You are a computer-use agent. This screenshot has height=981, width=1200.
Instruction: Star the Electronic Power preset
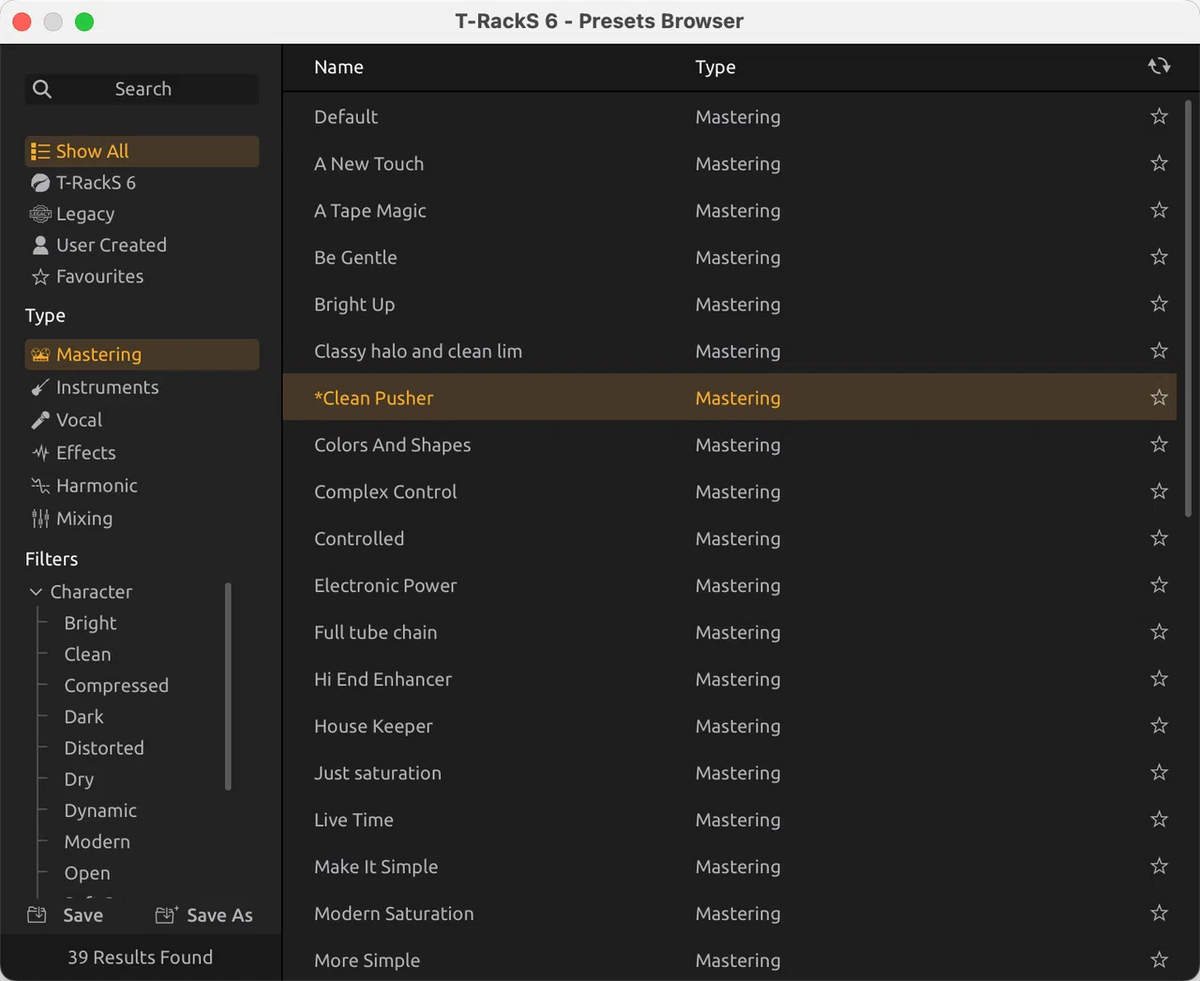(x=1159, y=585)
